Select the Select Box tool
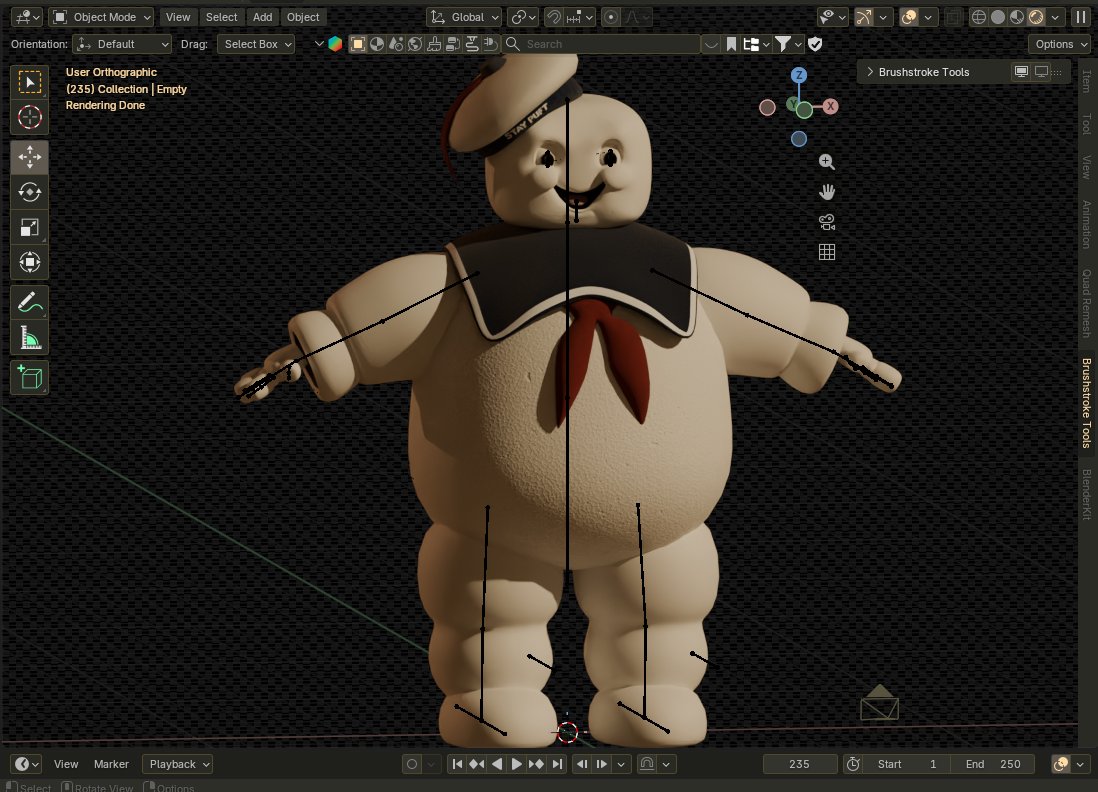 point(29,83)
